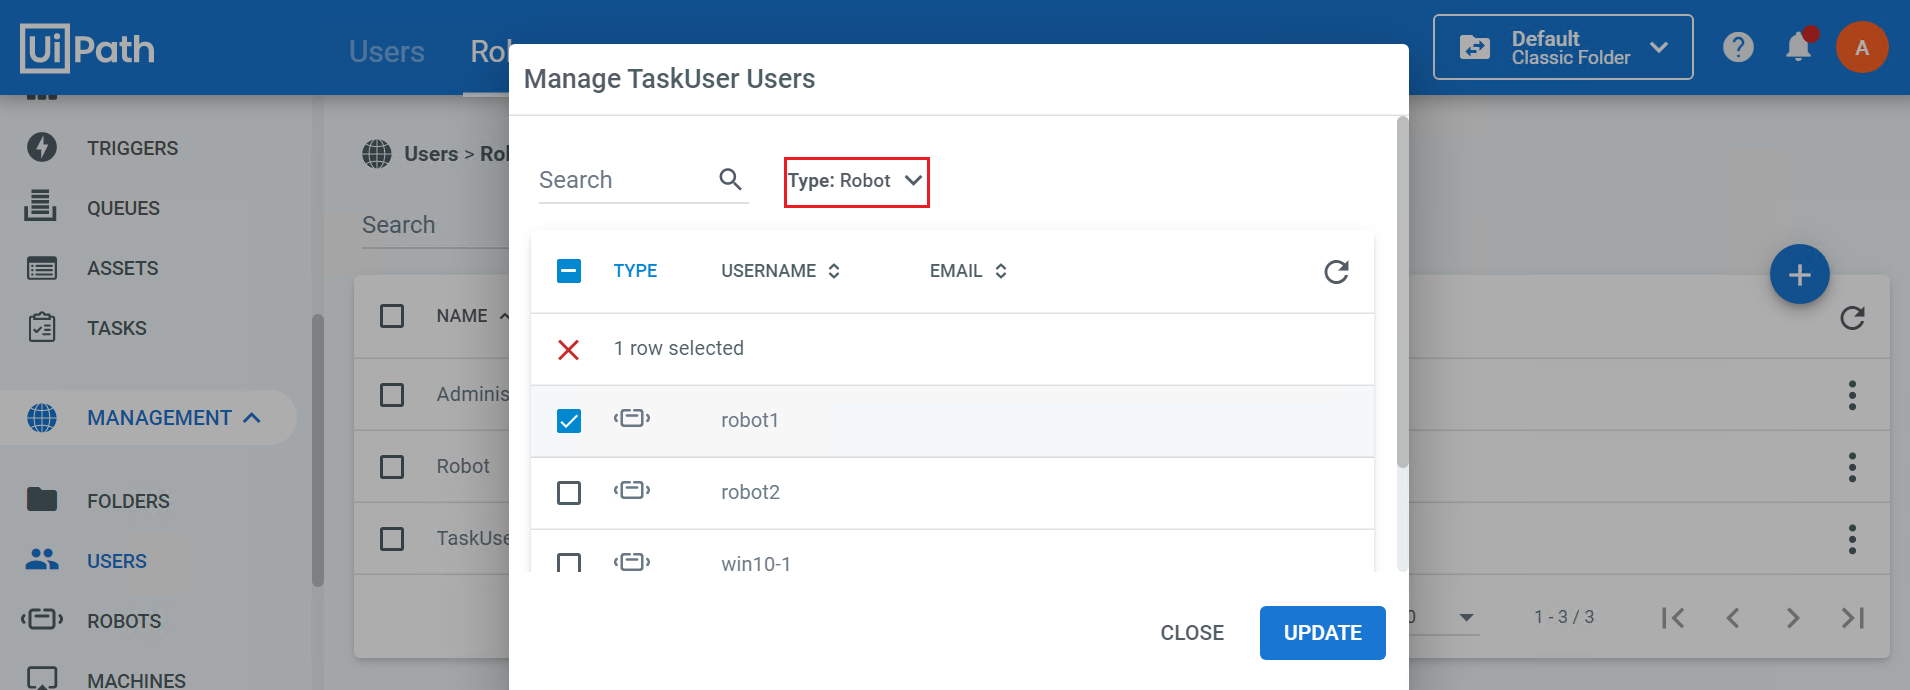Open more actions for Administrator row
Screen dimensions: 1910x690
[1853, 395]
